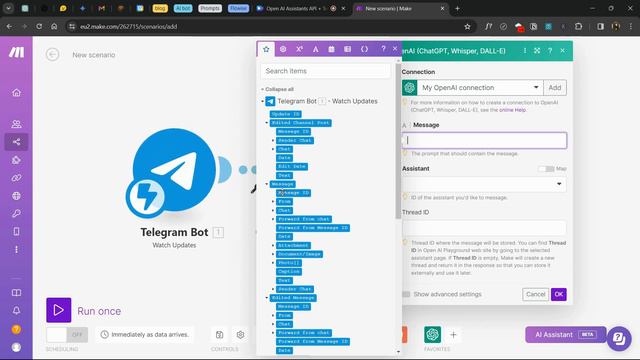Screen dimensions: 640x360
Task: Click the Message input field
Action: click(484, 140)
